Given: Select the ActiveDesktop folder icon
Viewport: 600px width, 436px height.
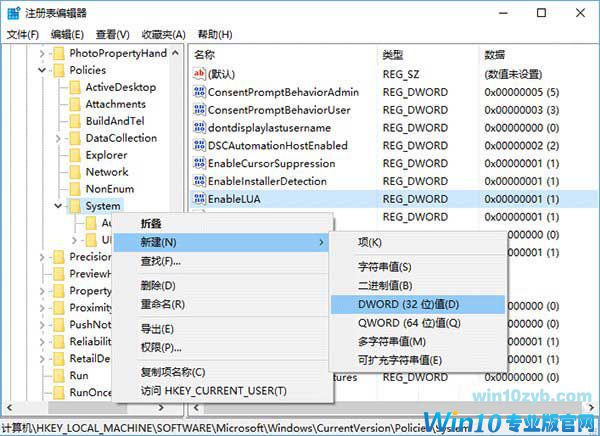Looking at the screenshot, I should pos(74,87).
